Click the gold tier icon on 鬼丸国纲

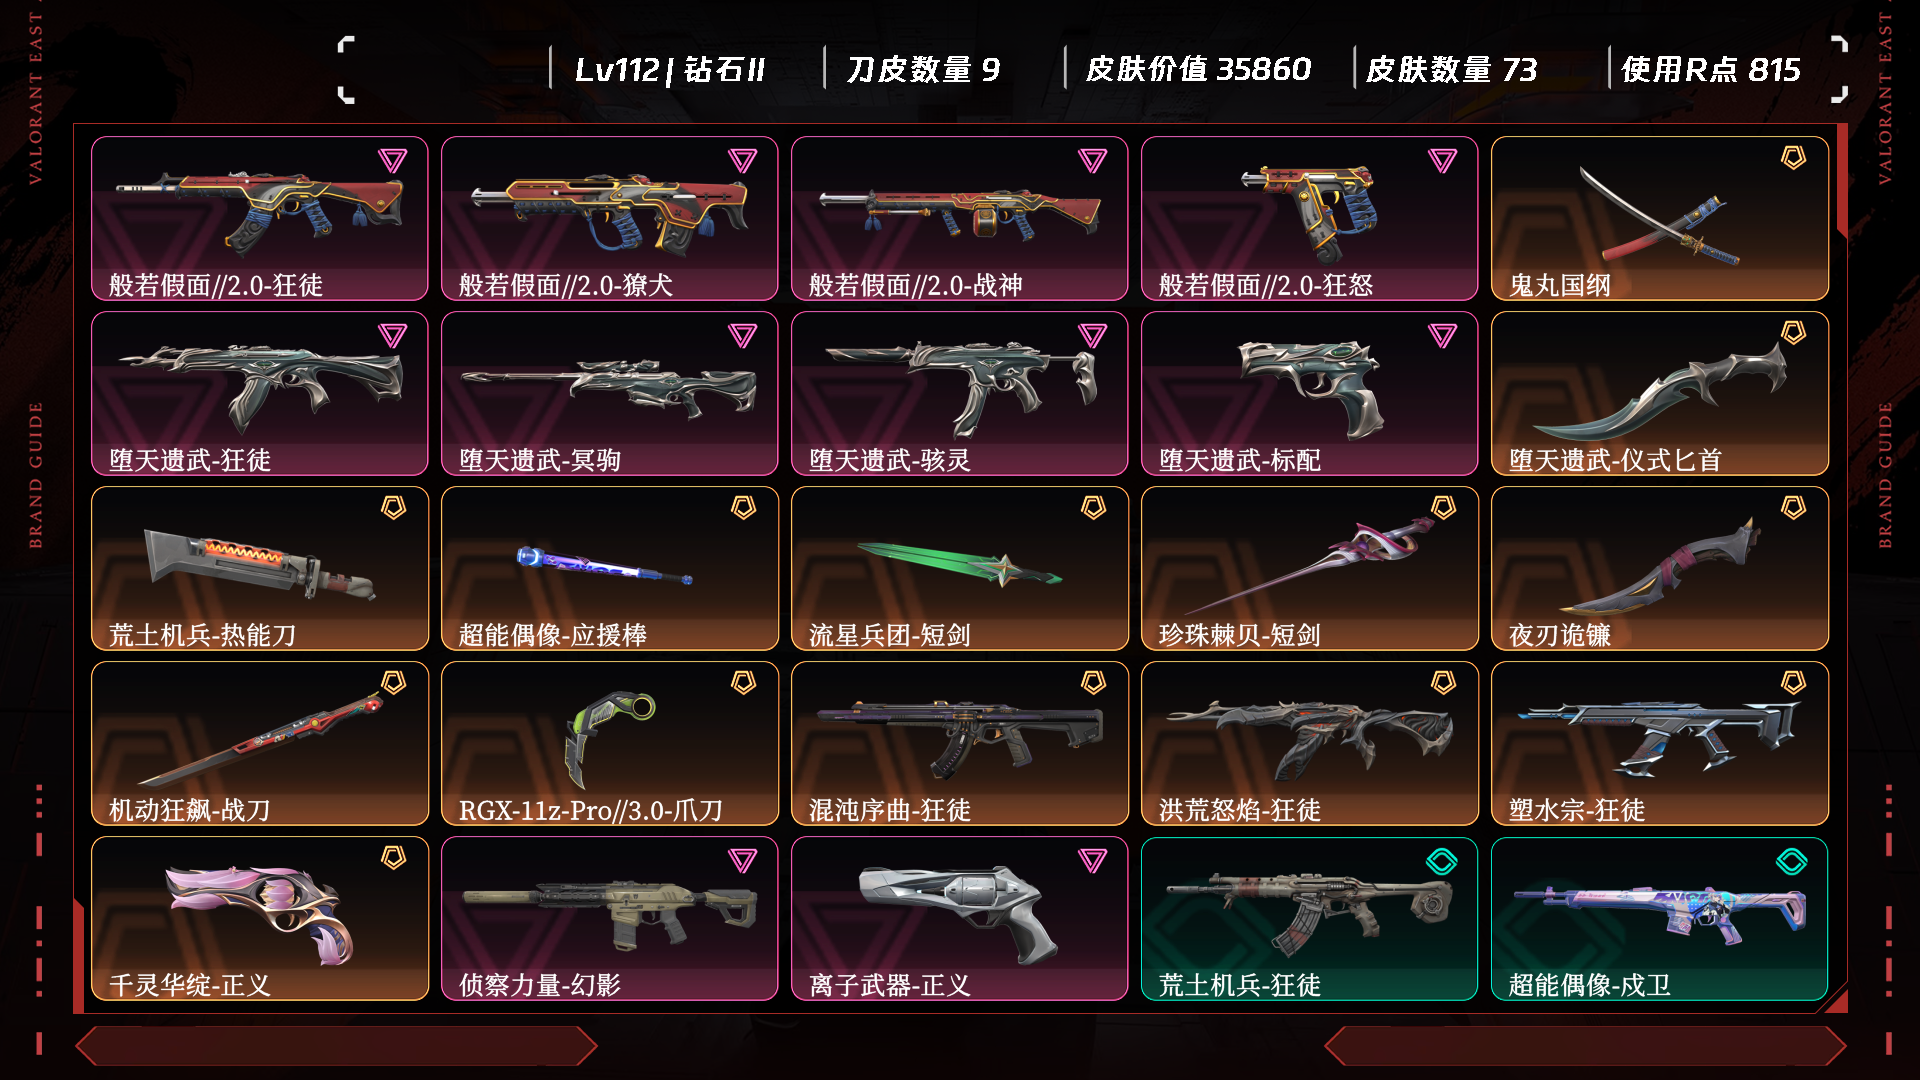(x=1793, y=158)
